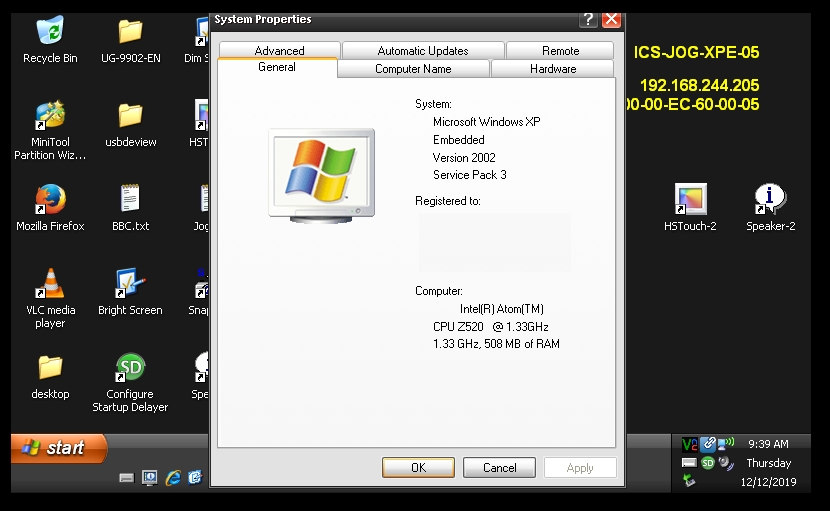Click the blue paperclip link tray icon
The image size is (830, 511).
[x=708, y=444]
